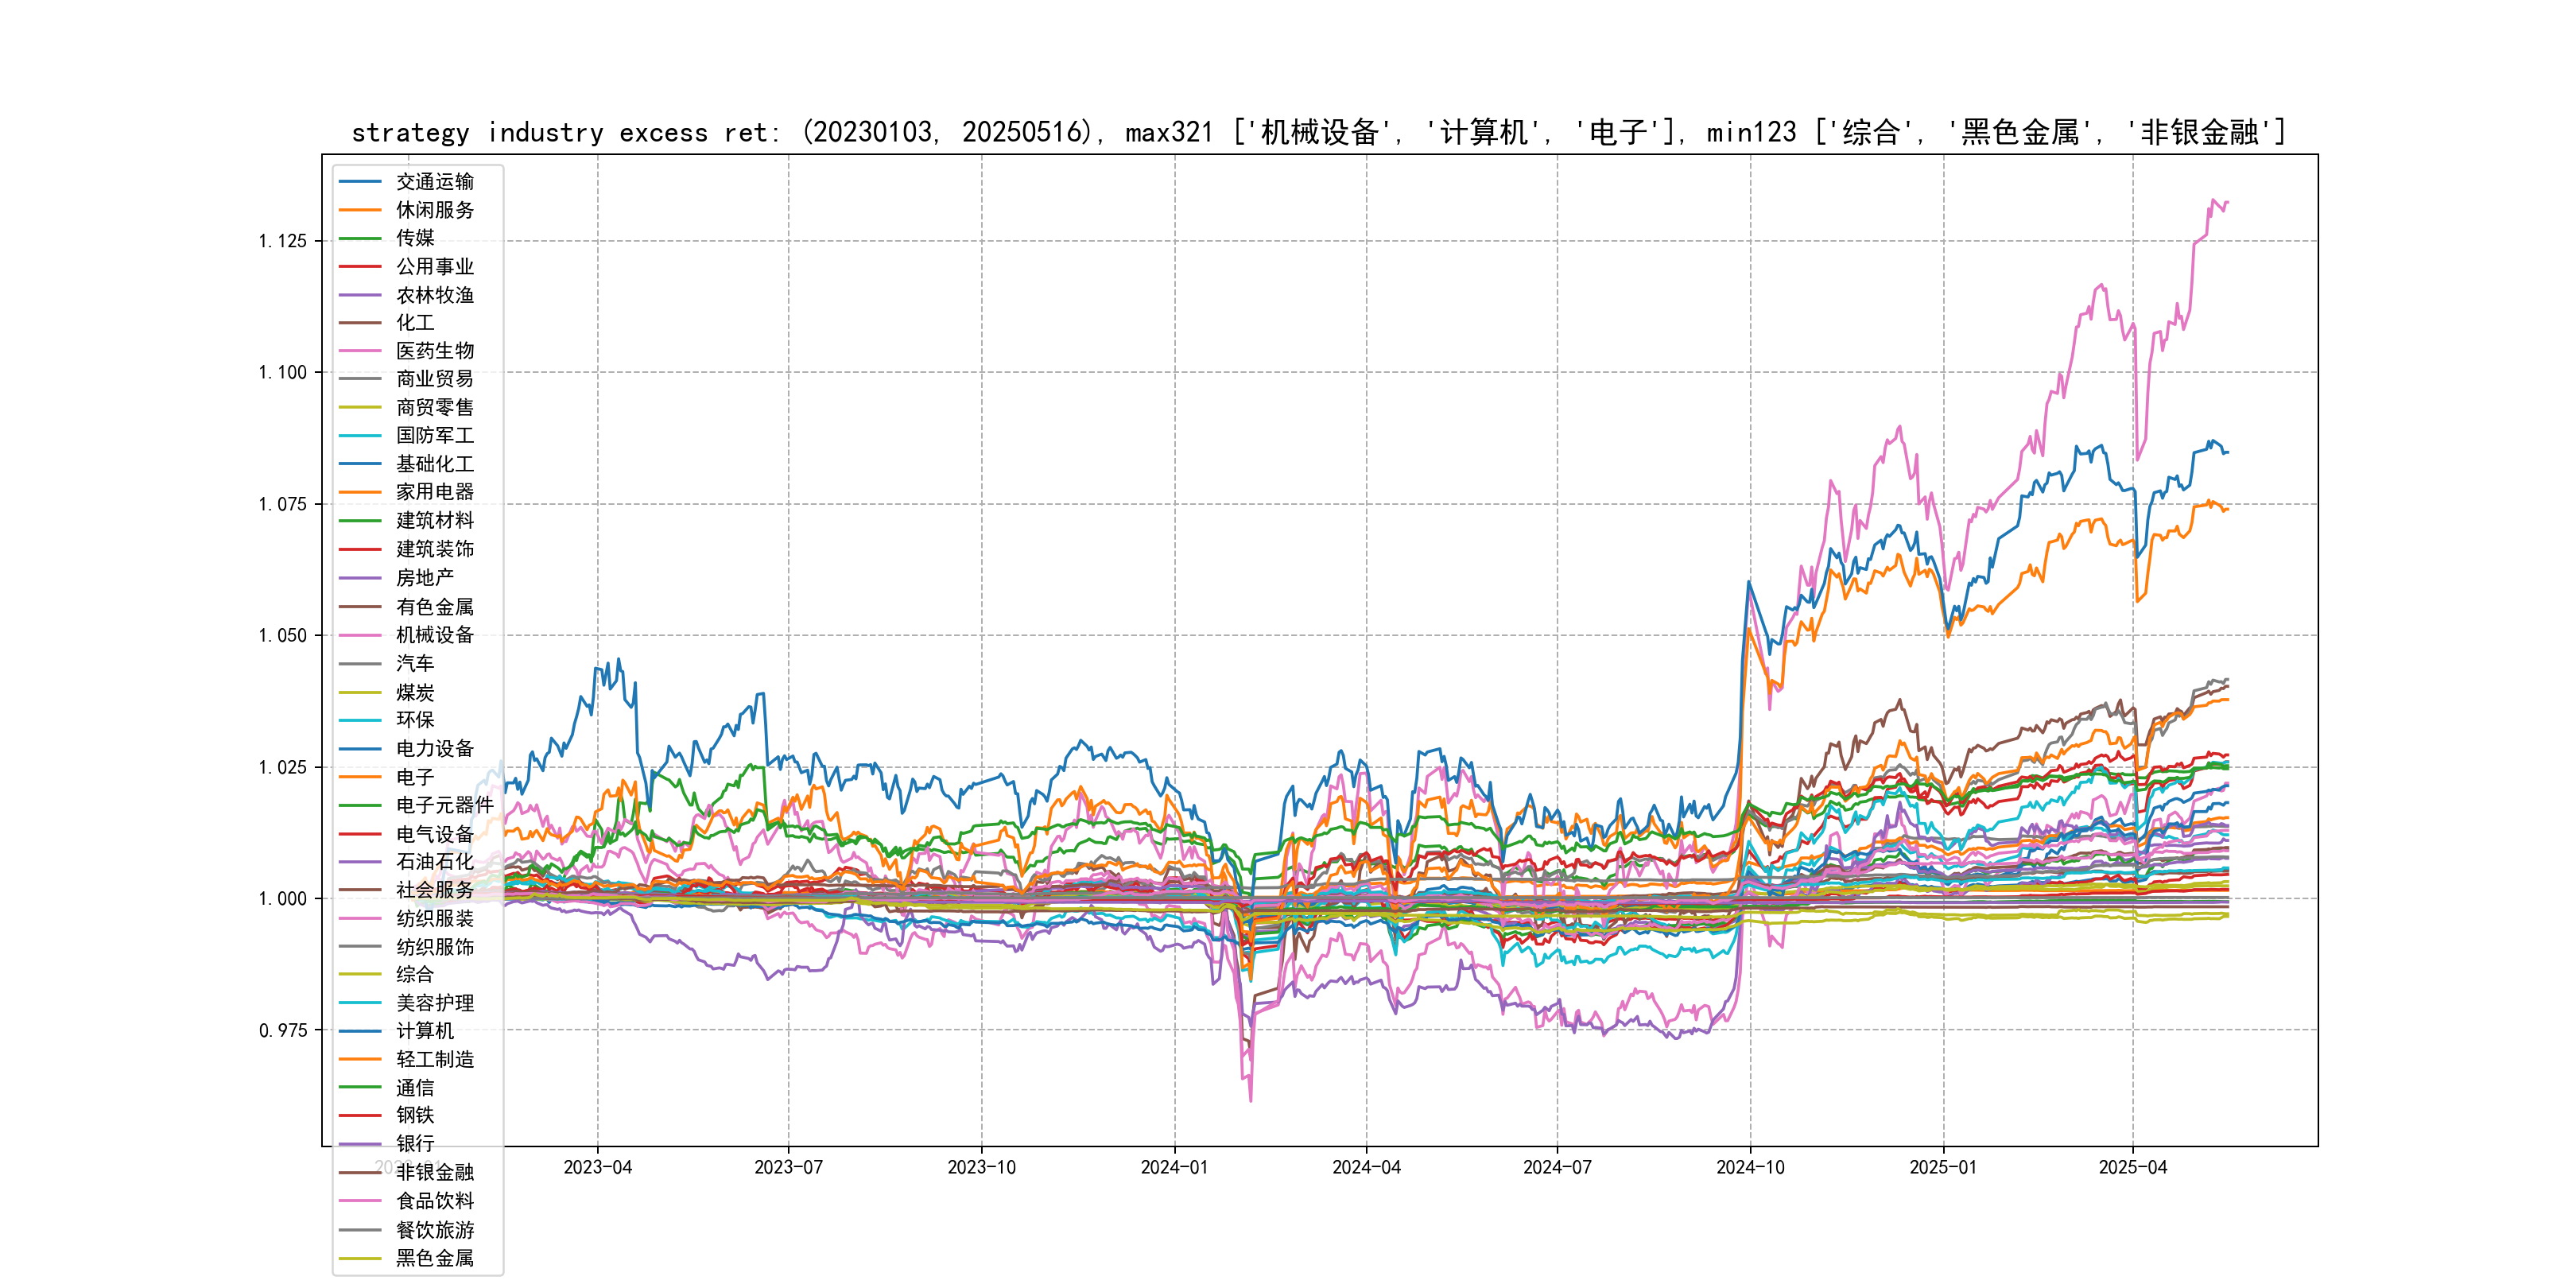Click the 交通运输 legend entry
2576x1288 pixels.
(434, 182)
